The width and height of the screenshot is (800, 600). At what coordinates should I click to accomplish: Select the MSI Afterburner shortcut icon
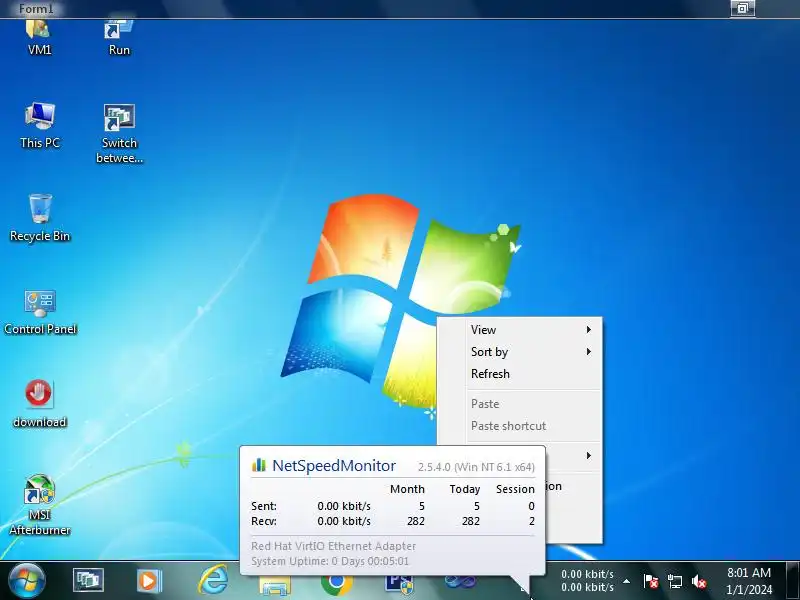(40, 505)
